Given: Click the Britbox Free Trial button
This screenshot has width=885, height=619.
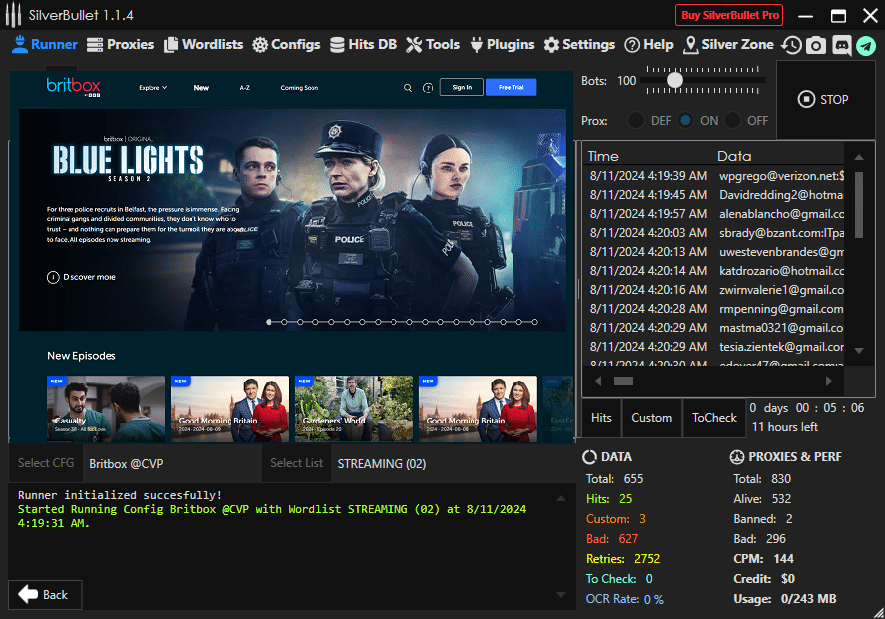Looking at the screenshot, I should click(511, 87).
